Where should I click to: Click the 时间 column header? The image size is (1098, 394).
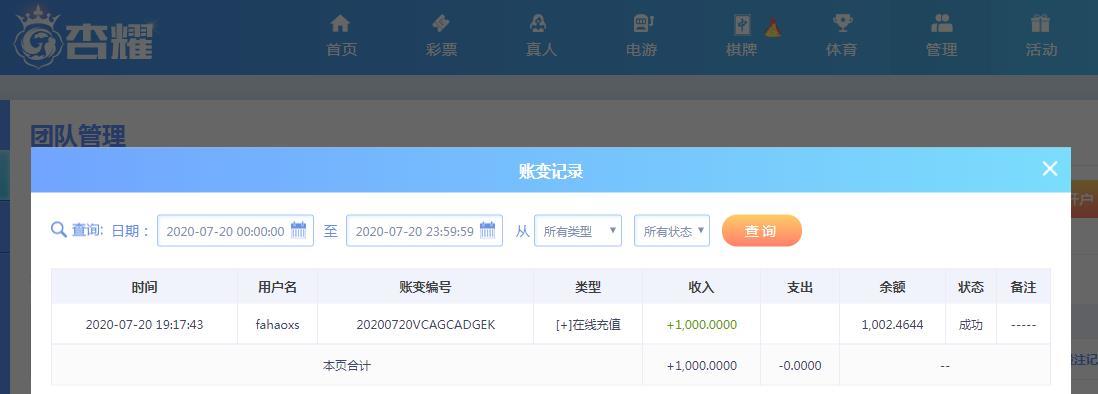[x=144, y=287]
